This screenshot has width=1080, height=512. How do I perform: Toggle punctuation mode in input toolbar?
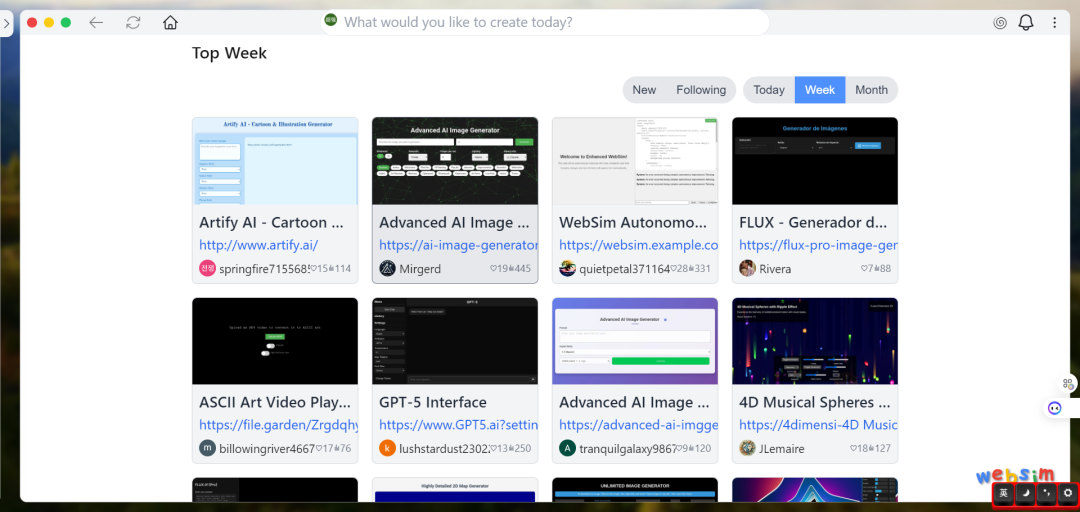coord(1046,493)
